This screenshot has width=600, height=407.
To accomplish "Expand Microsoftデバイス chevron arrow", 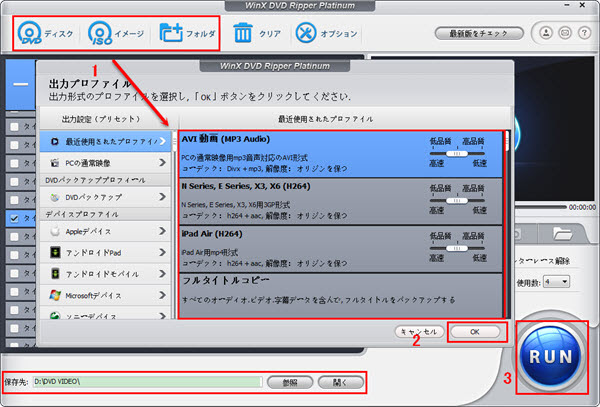I will [162, 295].
